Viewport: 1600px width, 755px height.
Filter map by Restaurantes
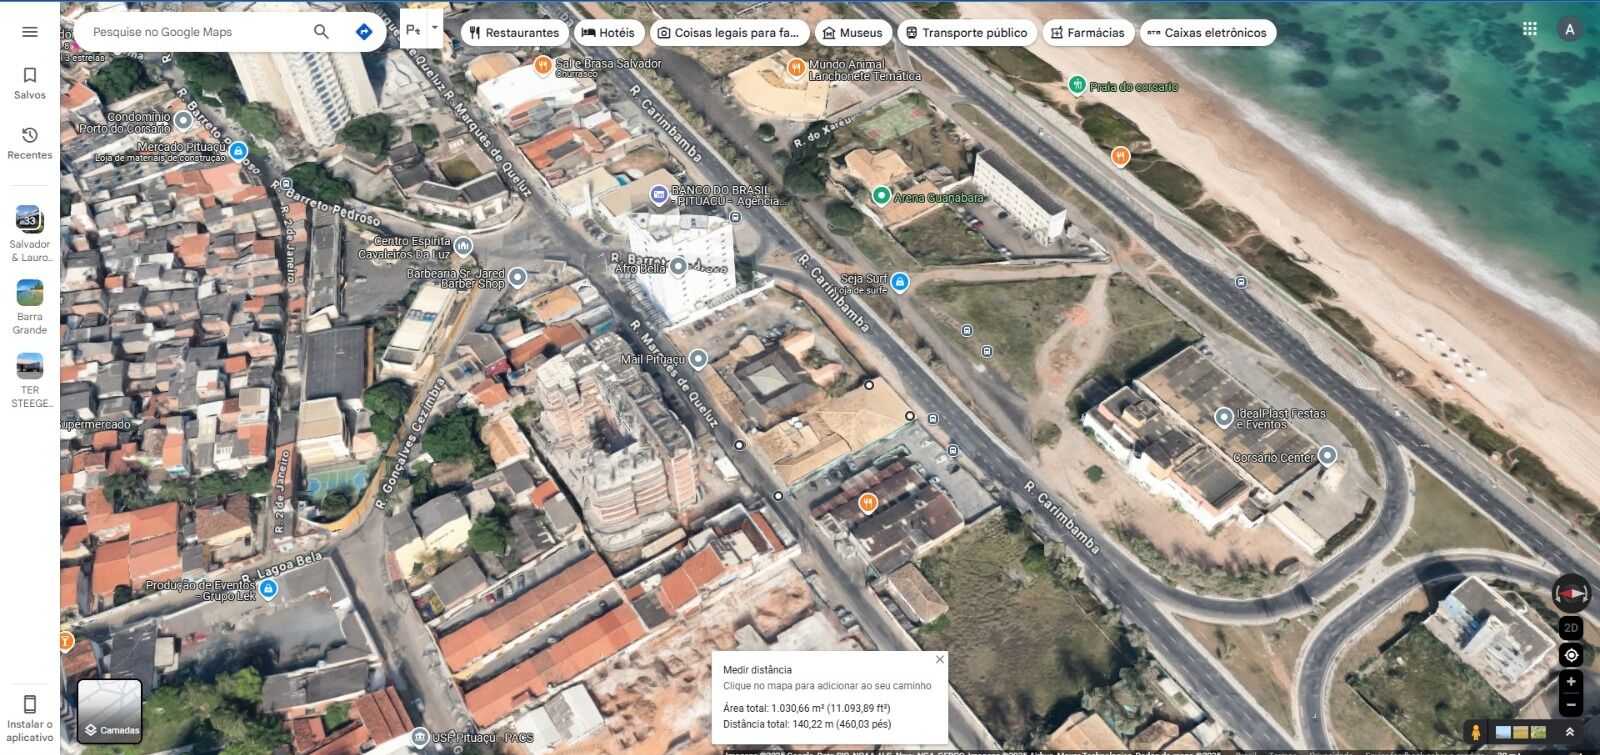[x=514, y=33]
